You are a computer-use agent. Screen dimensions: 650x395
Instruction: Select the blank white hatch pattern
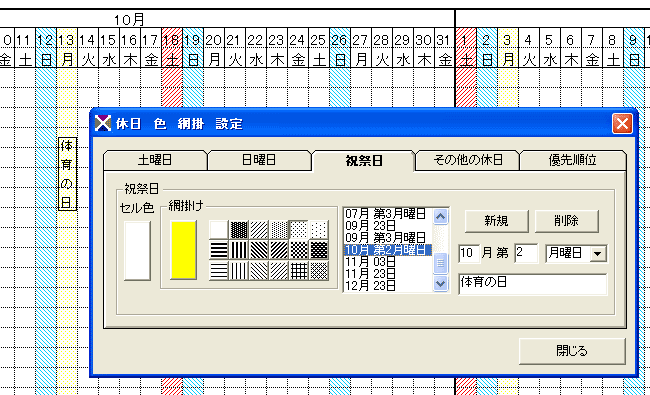click(219, 229)
